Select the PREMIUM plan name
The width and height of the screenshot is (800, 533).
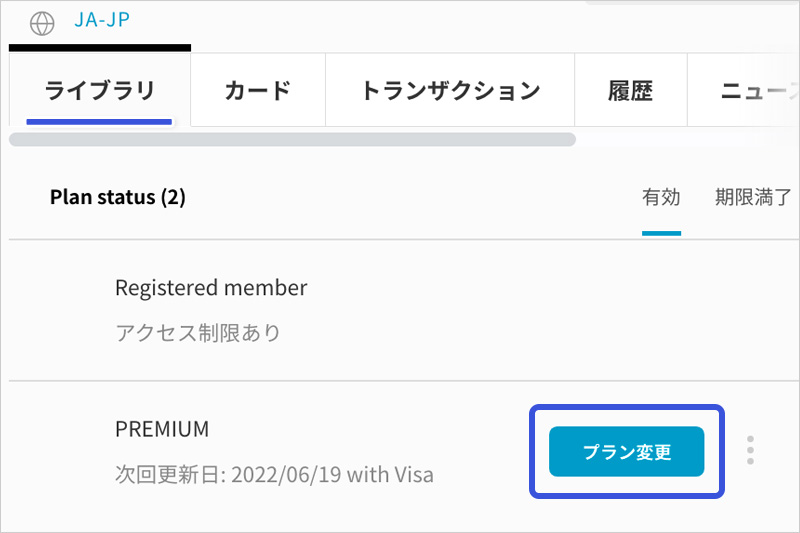162,429
